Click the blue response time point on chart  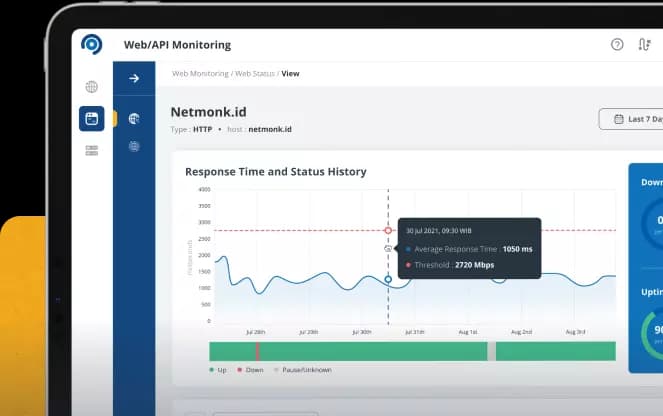point(388,279)
